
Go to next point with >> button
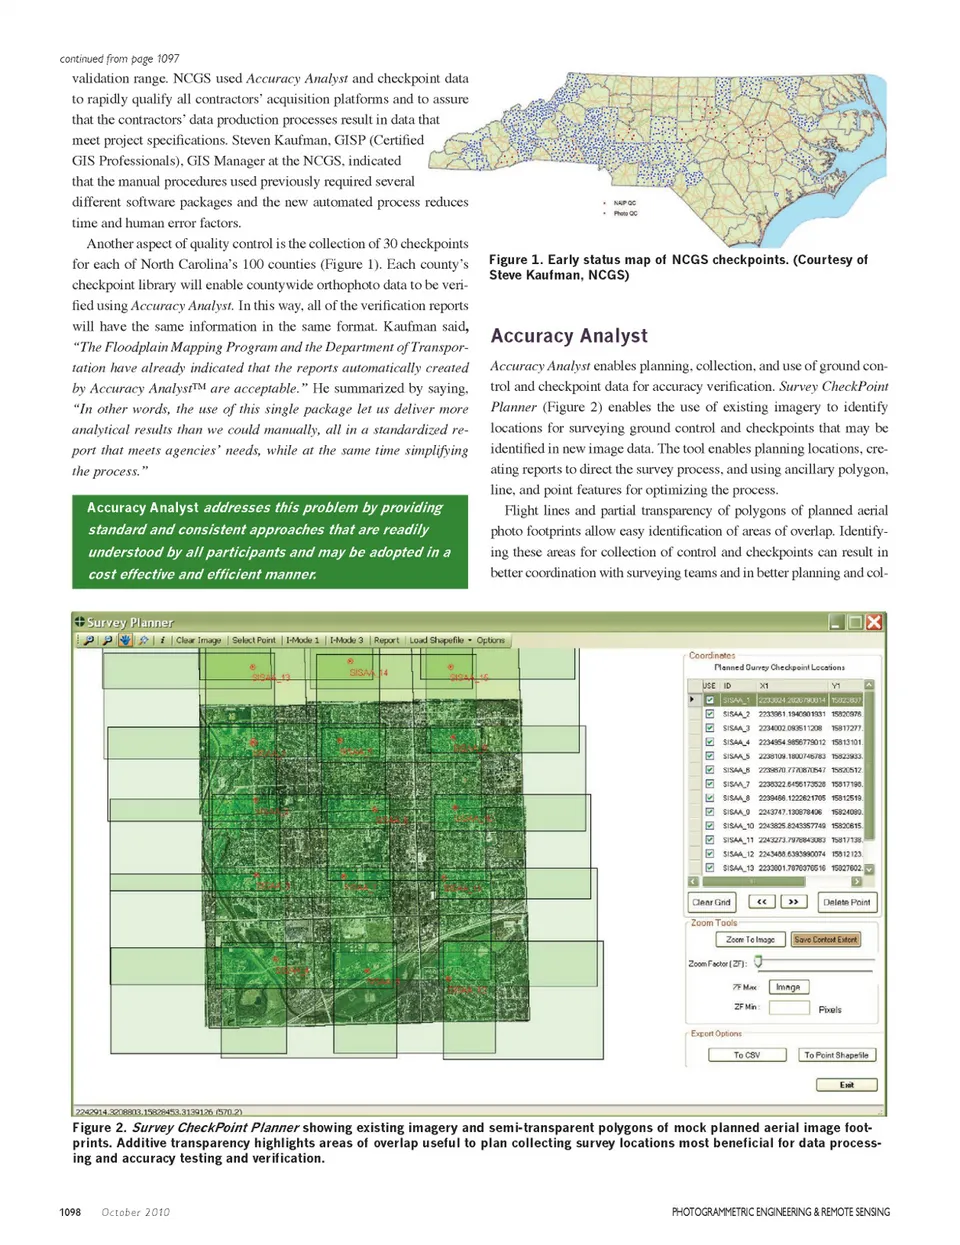click(793, 901)
